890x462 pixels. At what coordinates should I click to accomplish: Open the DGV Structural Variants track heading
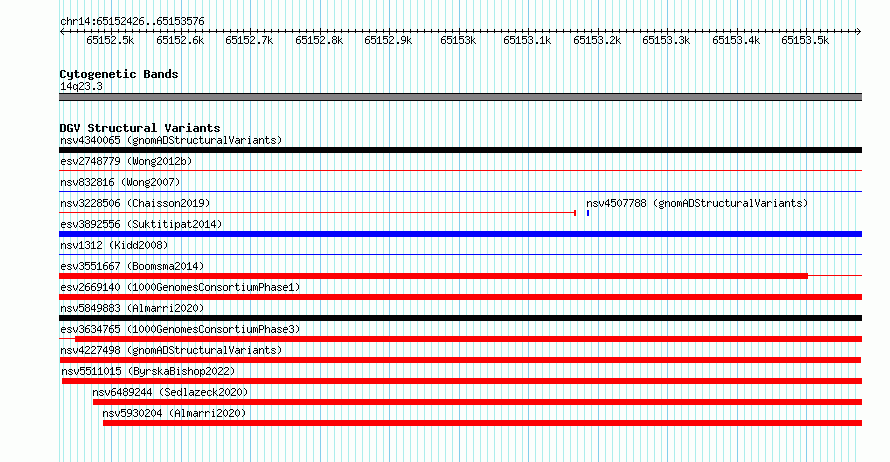click(x=140, y=128)
